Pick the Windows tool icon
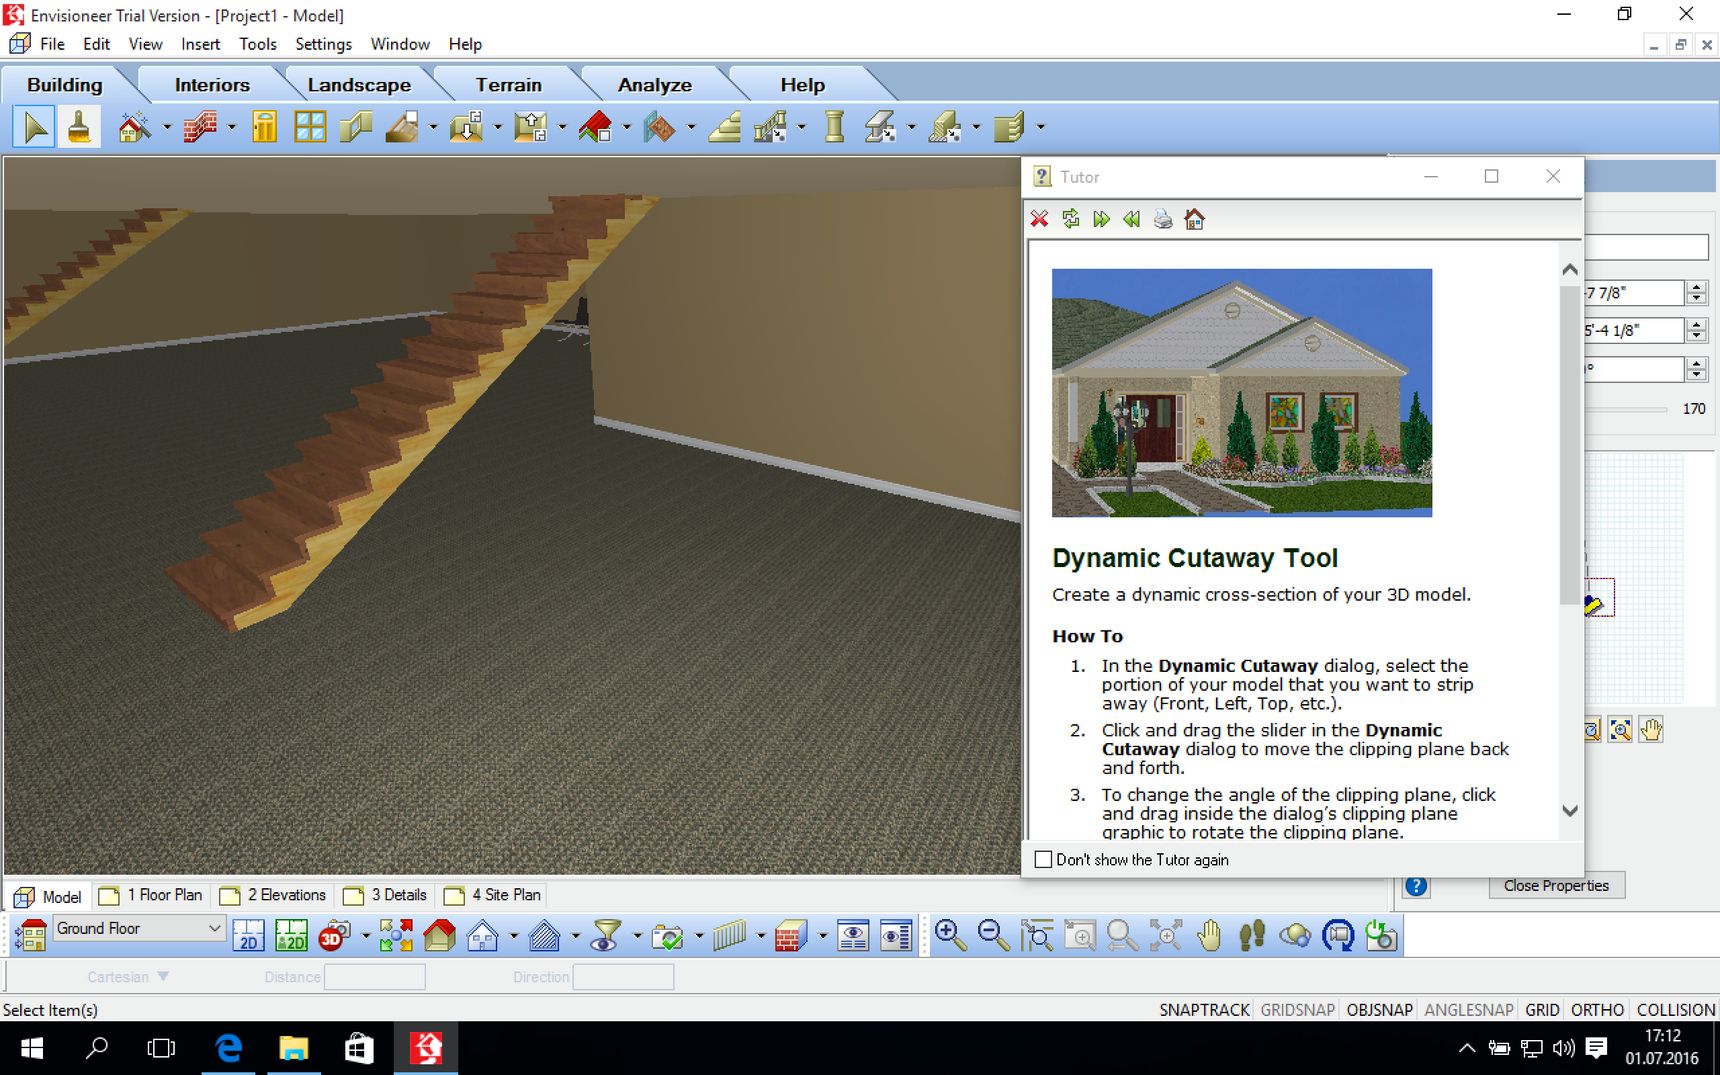The width and height of the screenshot is (1720, 1075). pyautogui.click(x=310, y=127)
